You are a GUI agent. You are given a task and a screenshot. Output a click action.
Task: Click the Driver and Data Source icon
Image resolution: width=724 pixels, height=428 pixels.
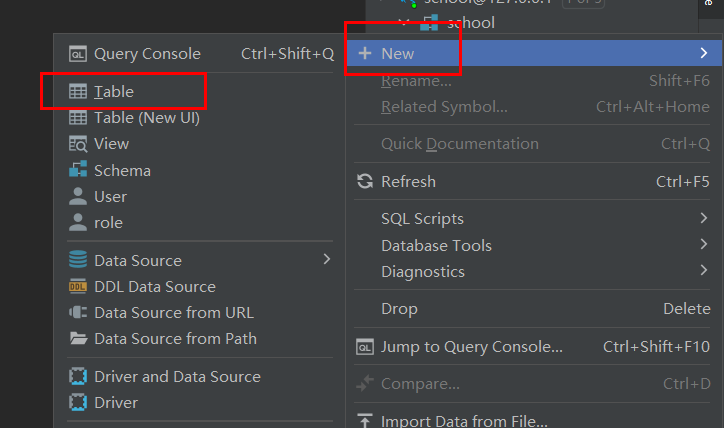click(77, 377)
